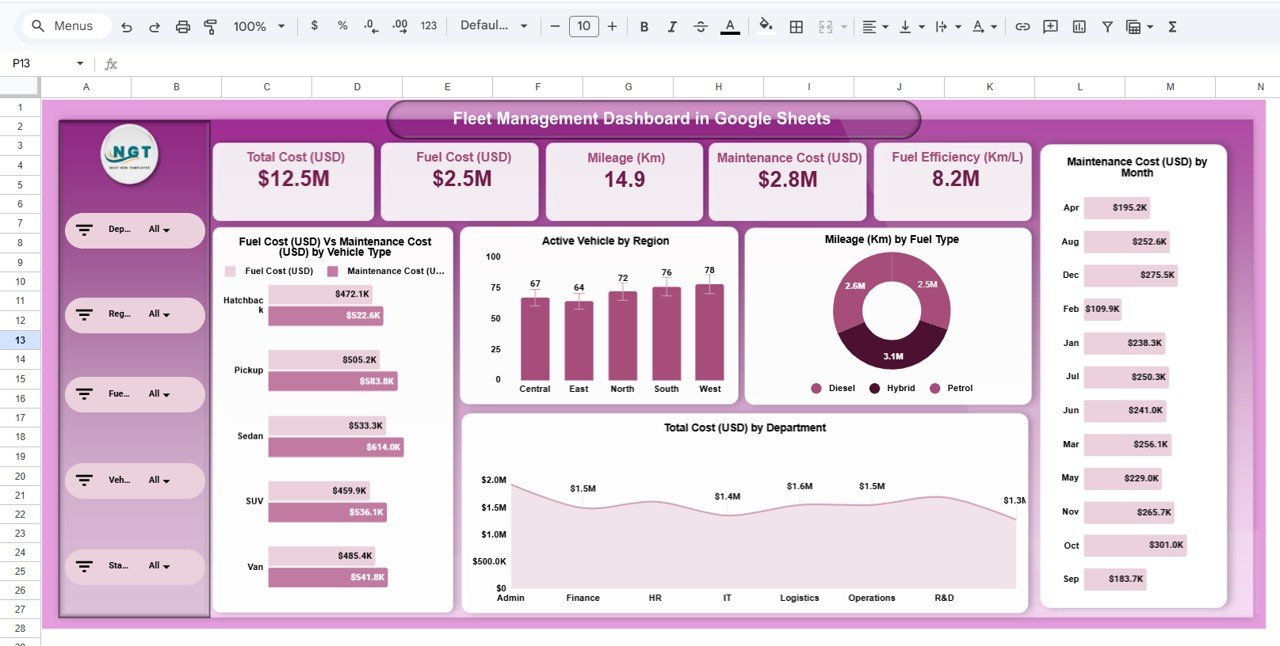This screenshot has width=1280, height=646.
Task: Insert a chart from the toolbar
Action: pos(1079,26)
